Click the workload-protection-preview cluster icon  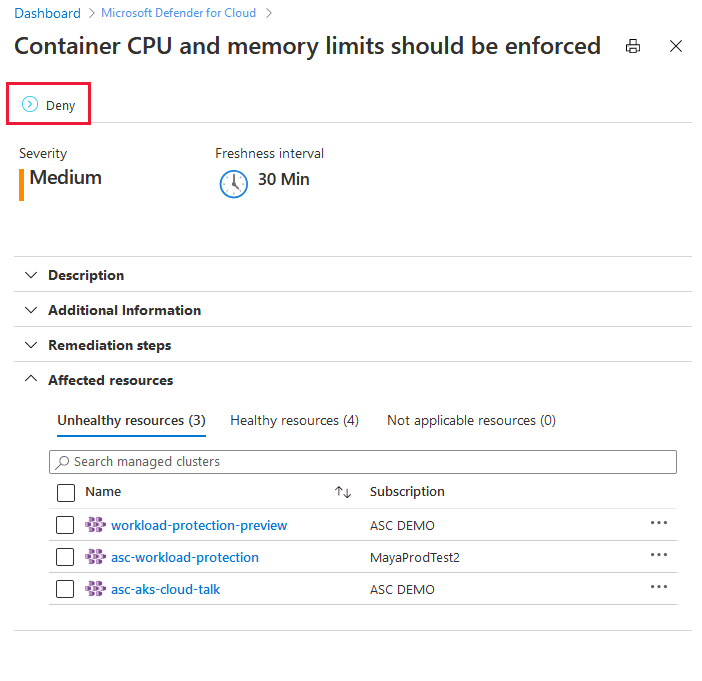tap(95, 525)
